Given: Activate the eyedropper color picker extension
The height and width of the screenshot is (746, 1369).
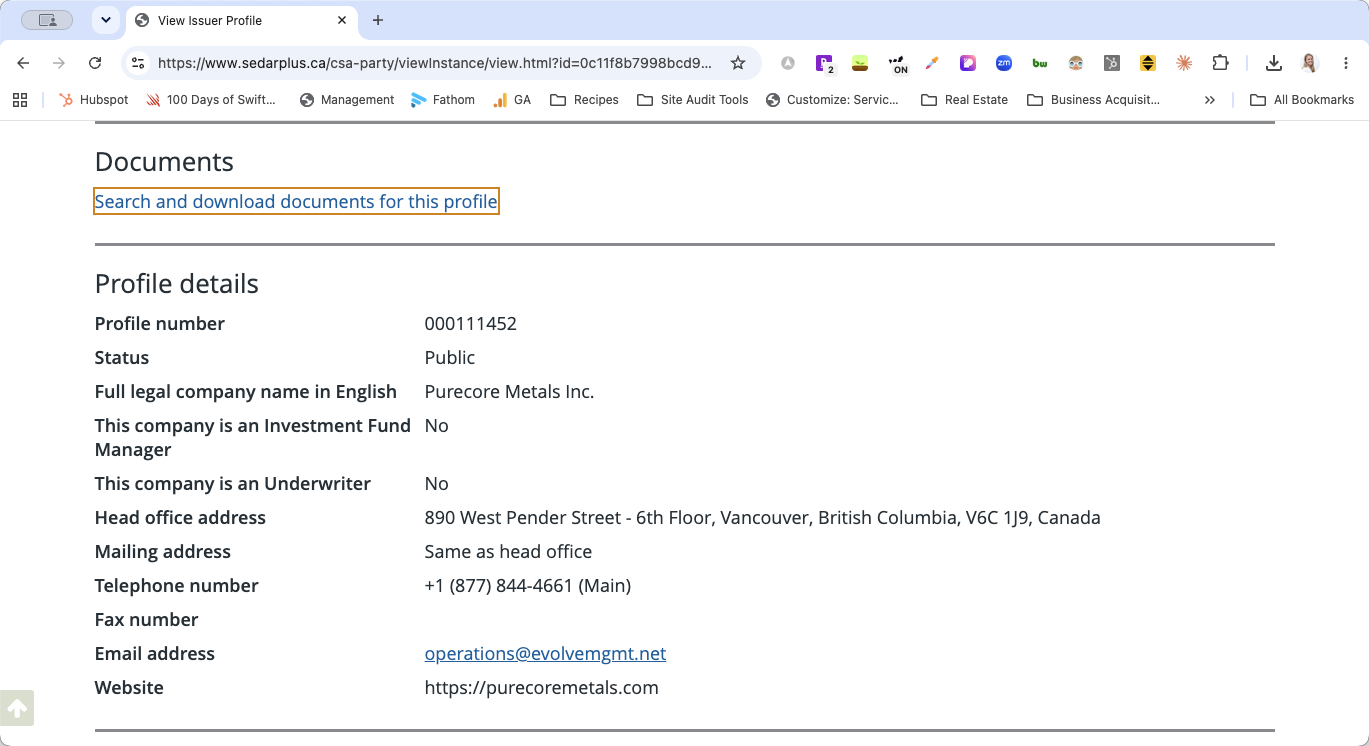Looking at the screenshot, I should point(932,63).
